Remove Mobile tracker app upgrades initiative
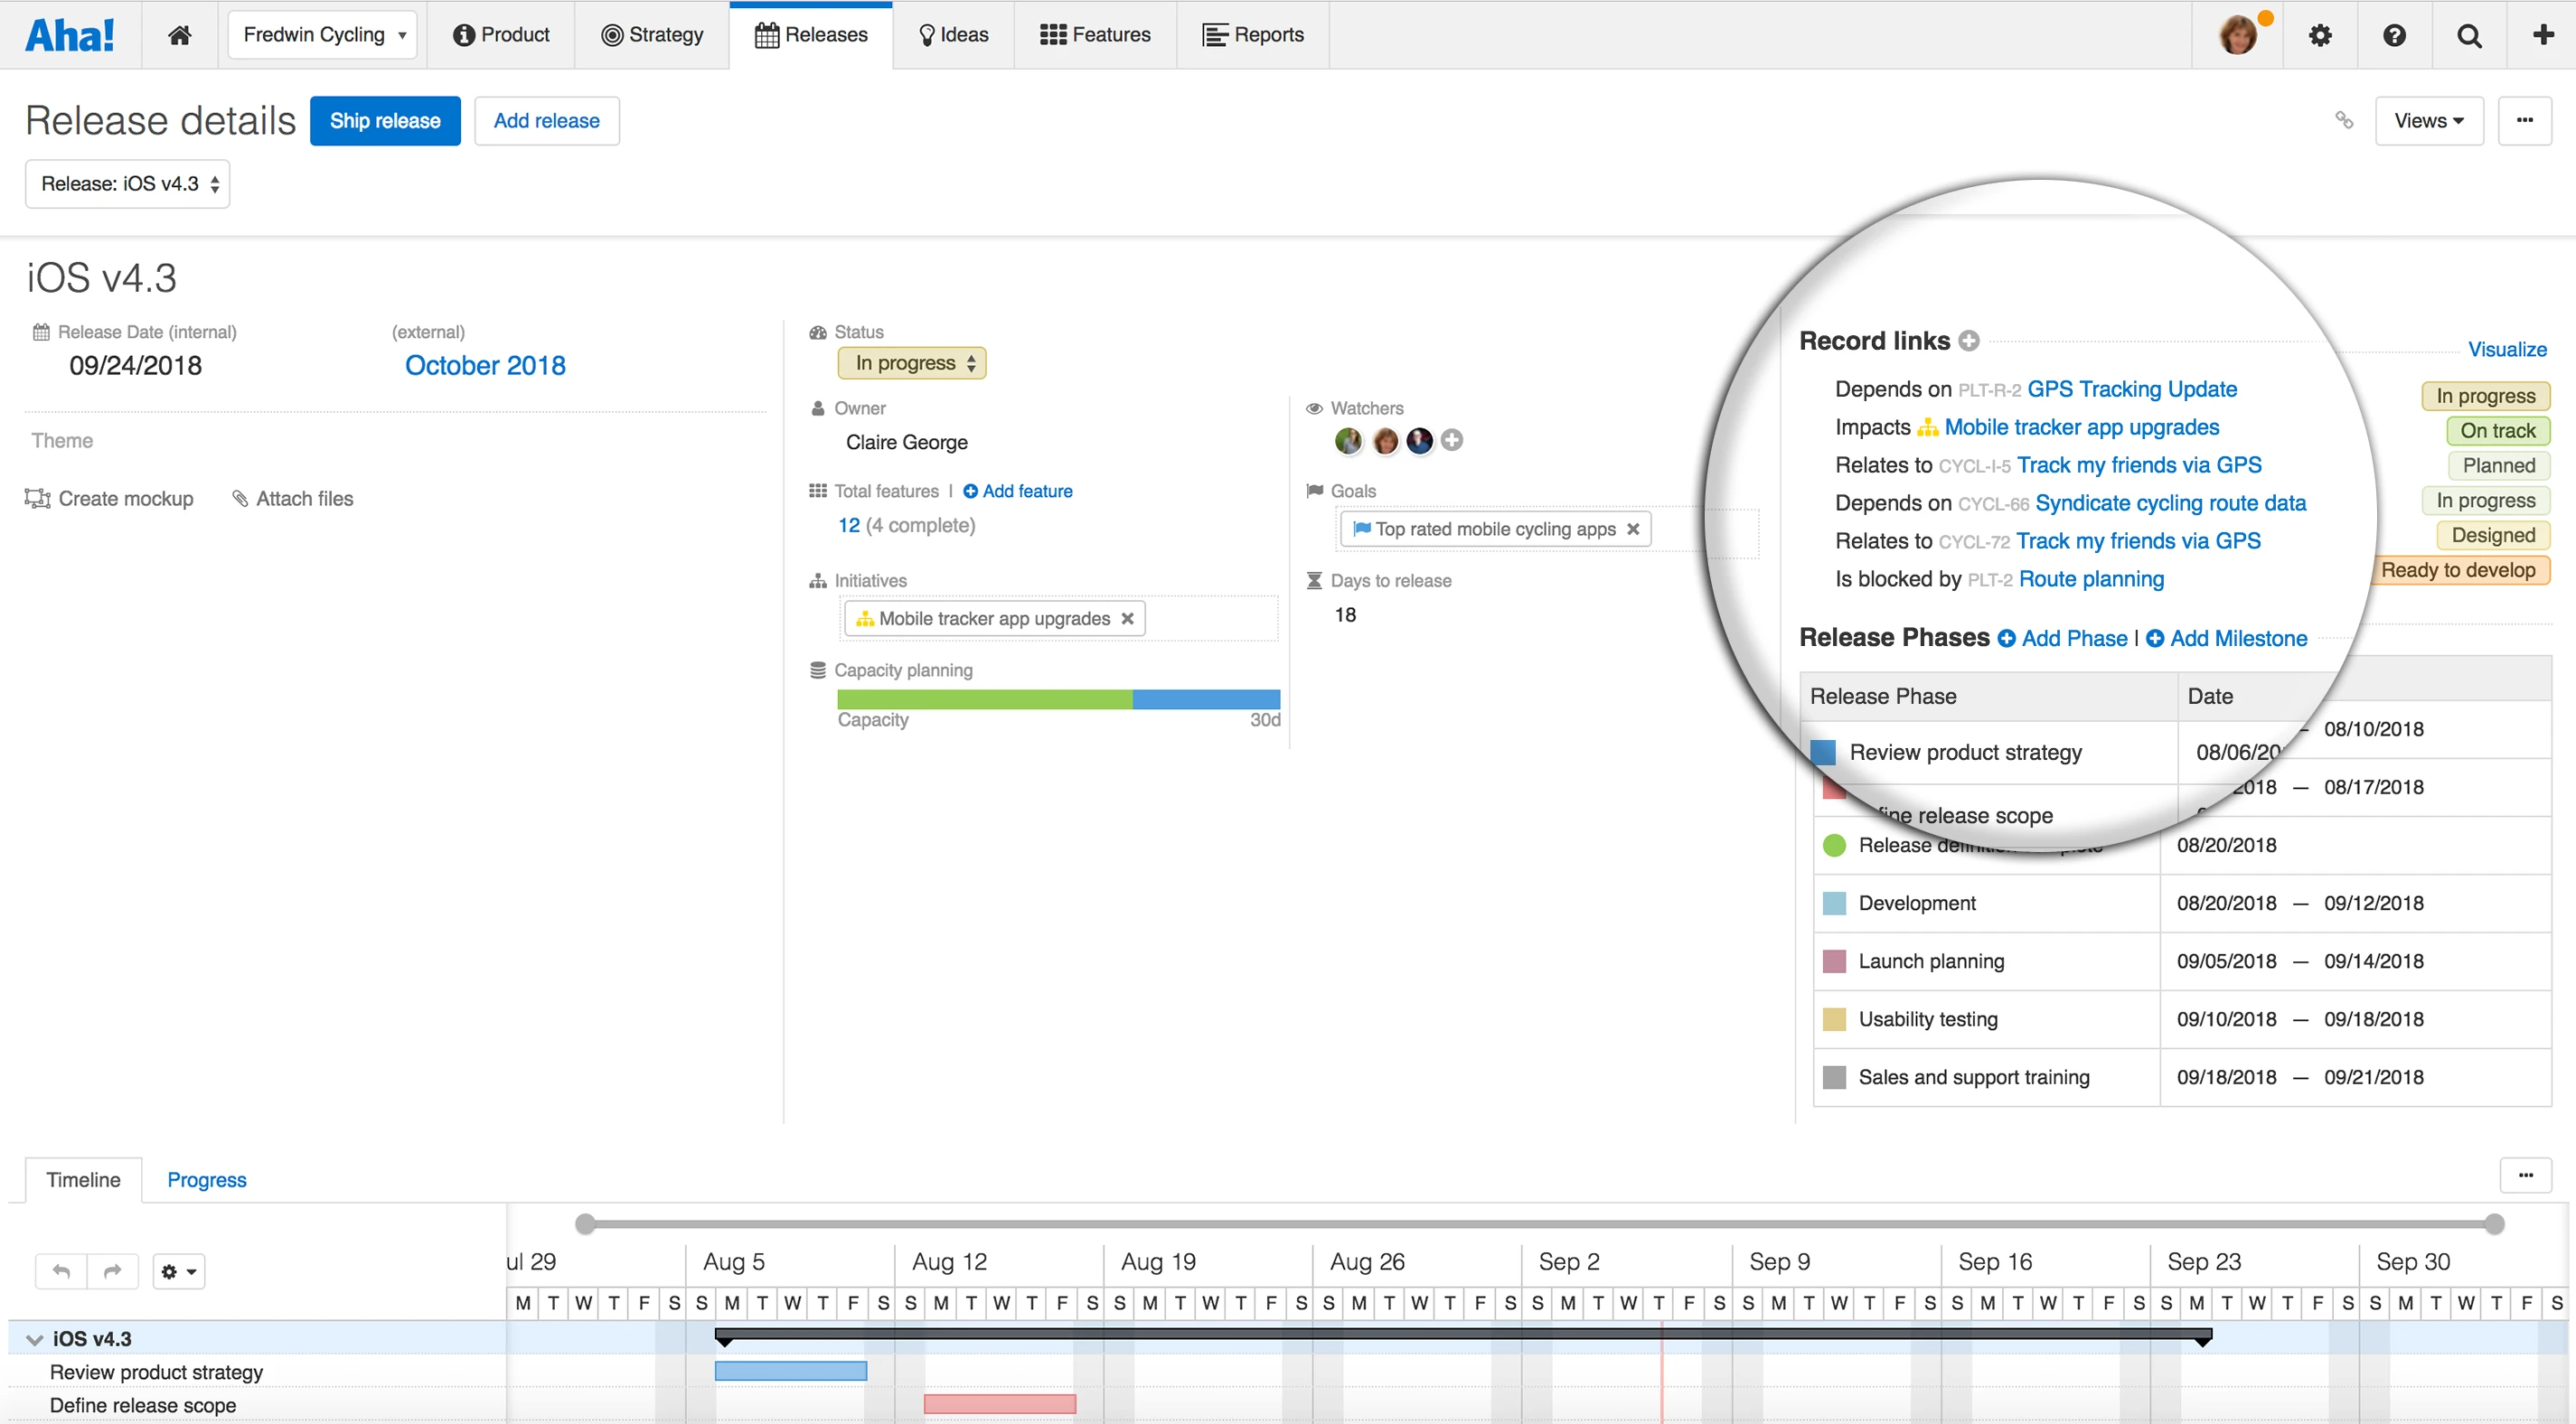This screenshot has width=2576, height=1424. [x=1127, y=618]
